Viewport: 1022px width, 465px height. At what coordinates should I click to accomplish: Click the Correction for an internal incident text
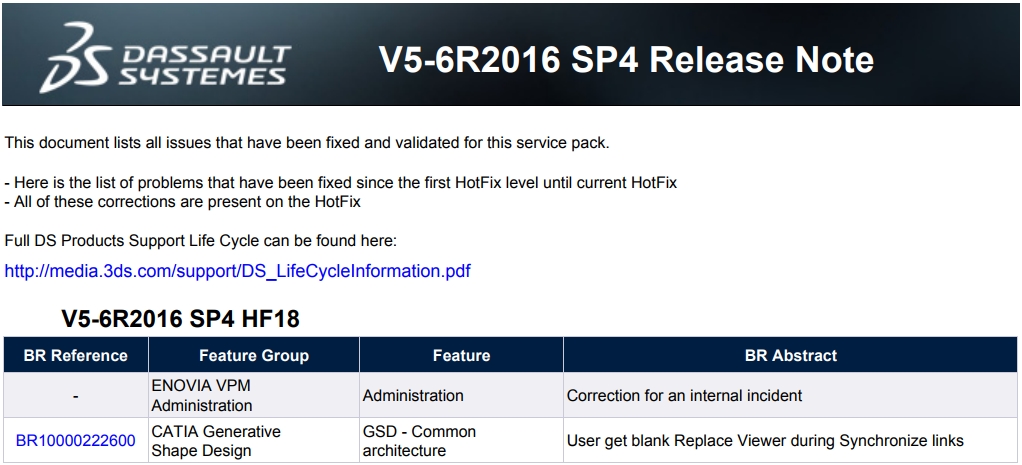[x=684, y=395]
